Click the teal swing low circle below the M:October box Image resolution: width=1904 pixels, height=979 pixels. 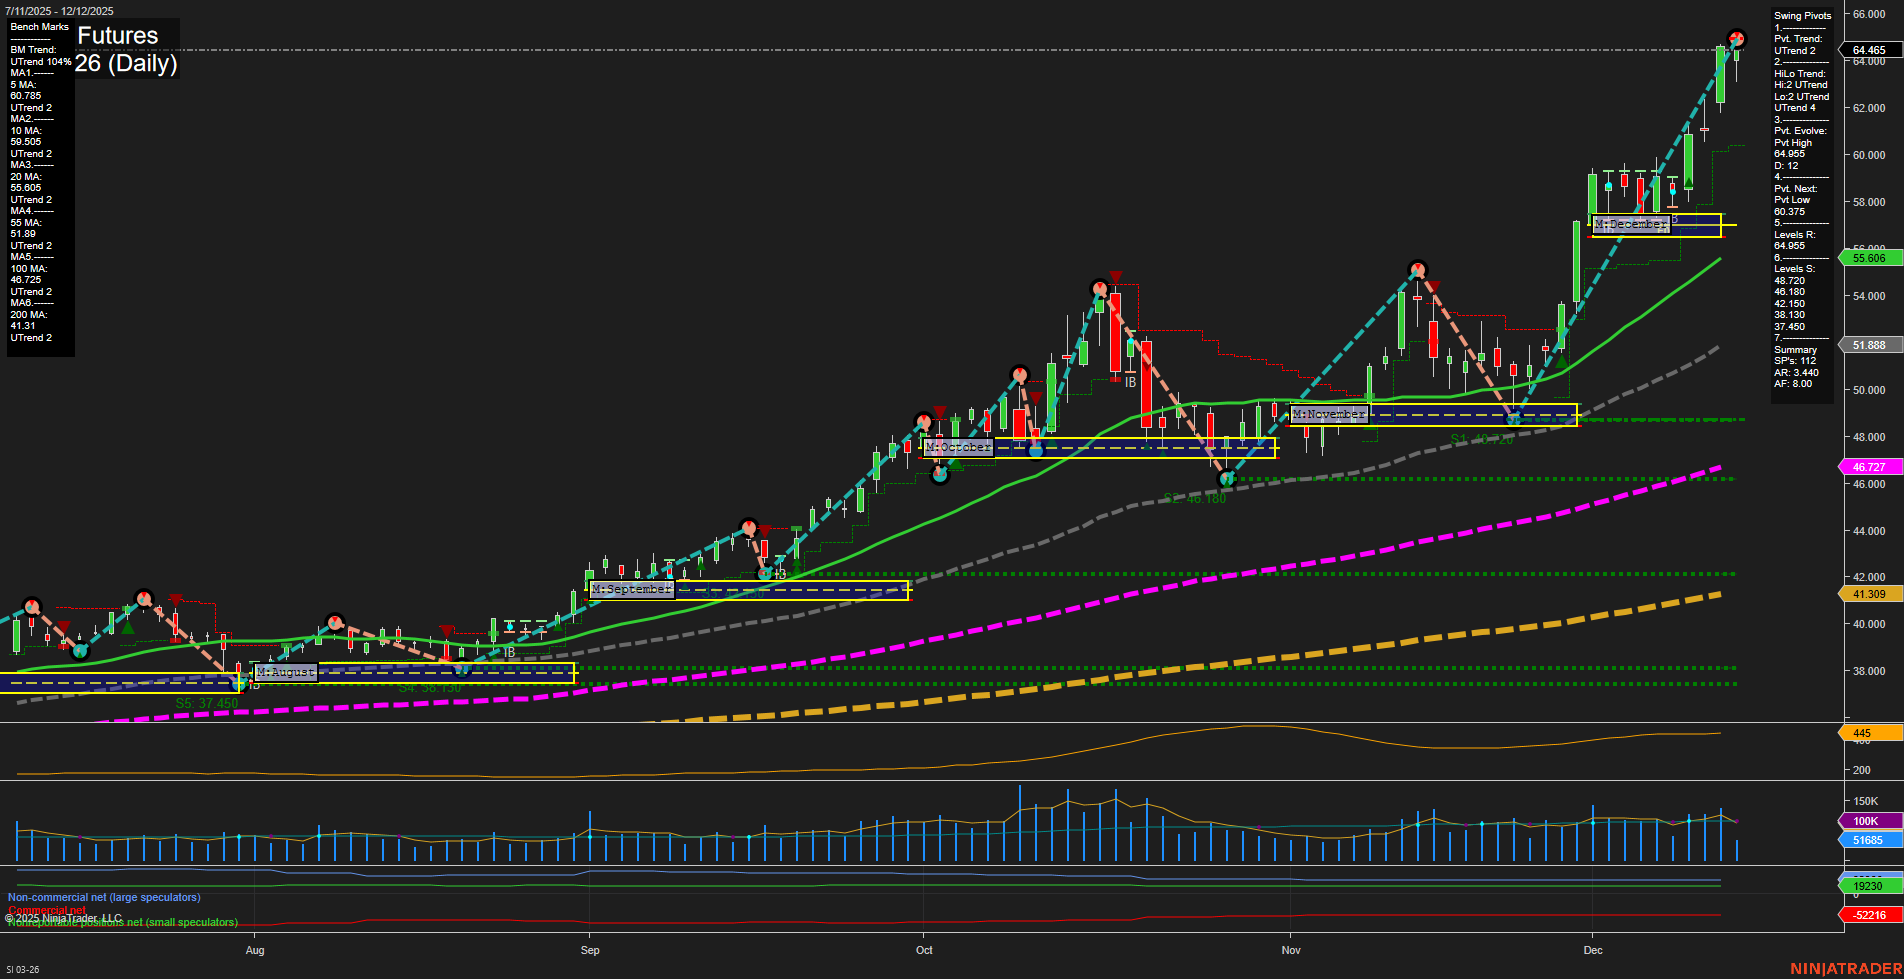[x=940, y=475]
